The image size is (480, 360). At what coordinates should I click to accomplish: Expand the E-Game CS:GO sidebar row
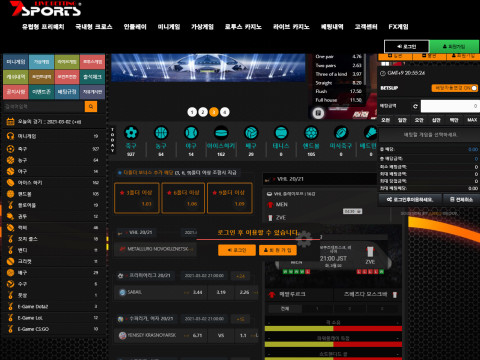(x=53, y=329)
